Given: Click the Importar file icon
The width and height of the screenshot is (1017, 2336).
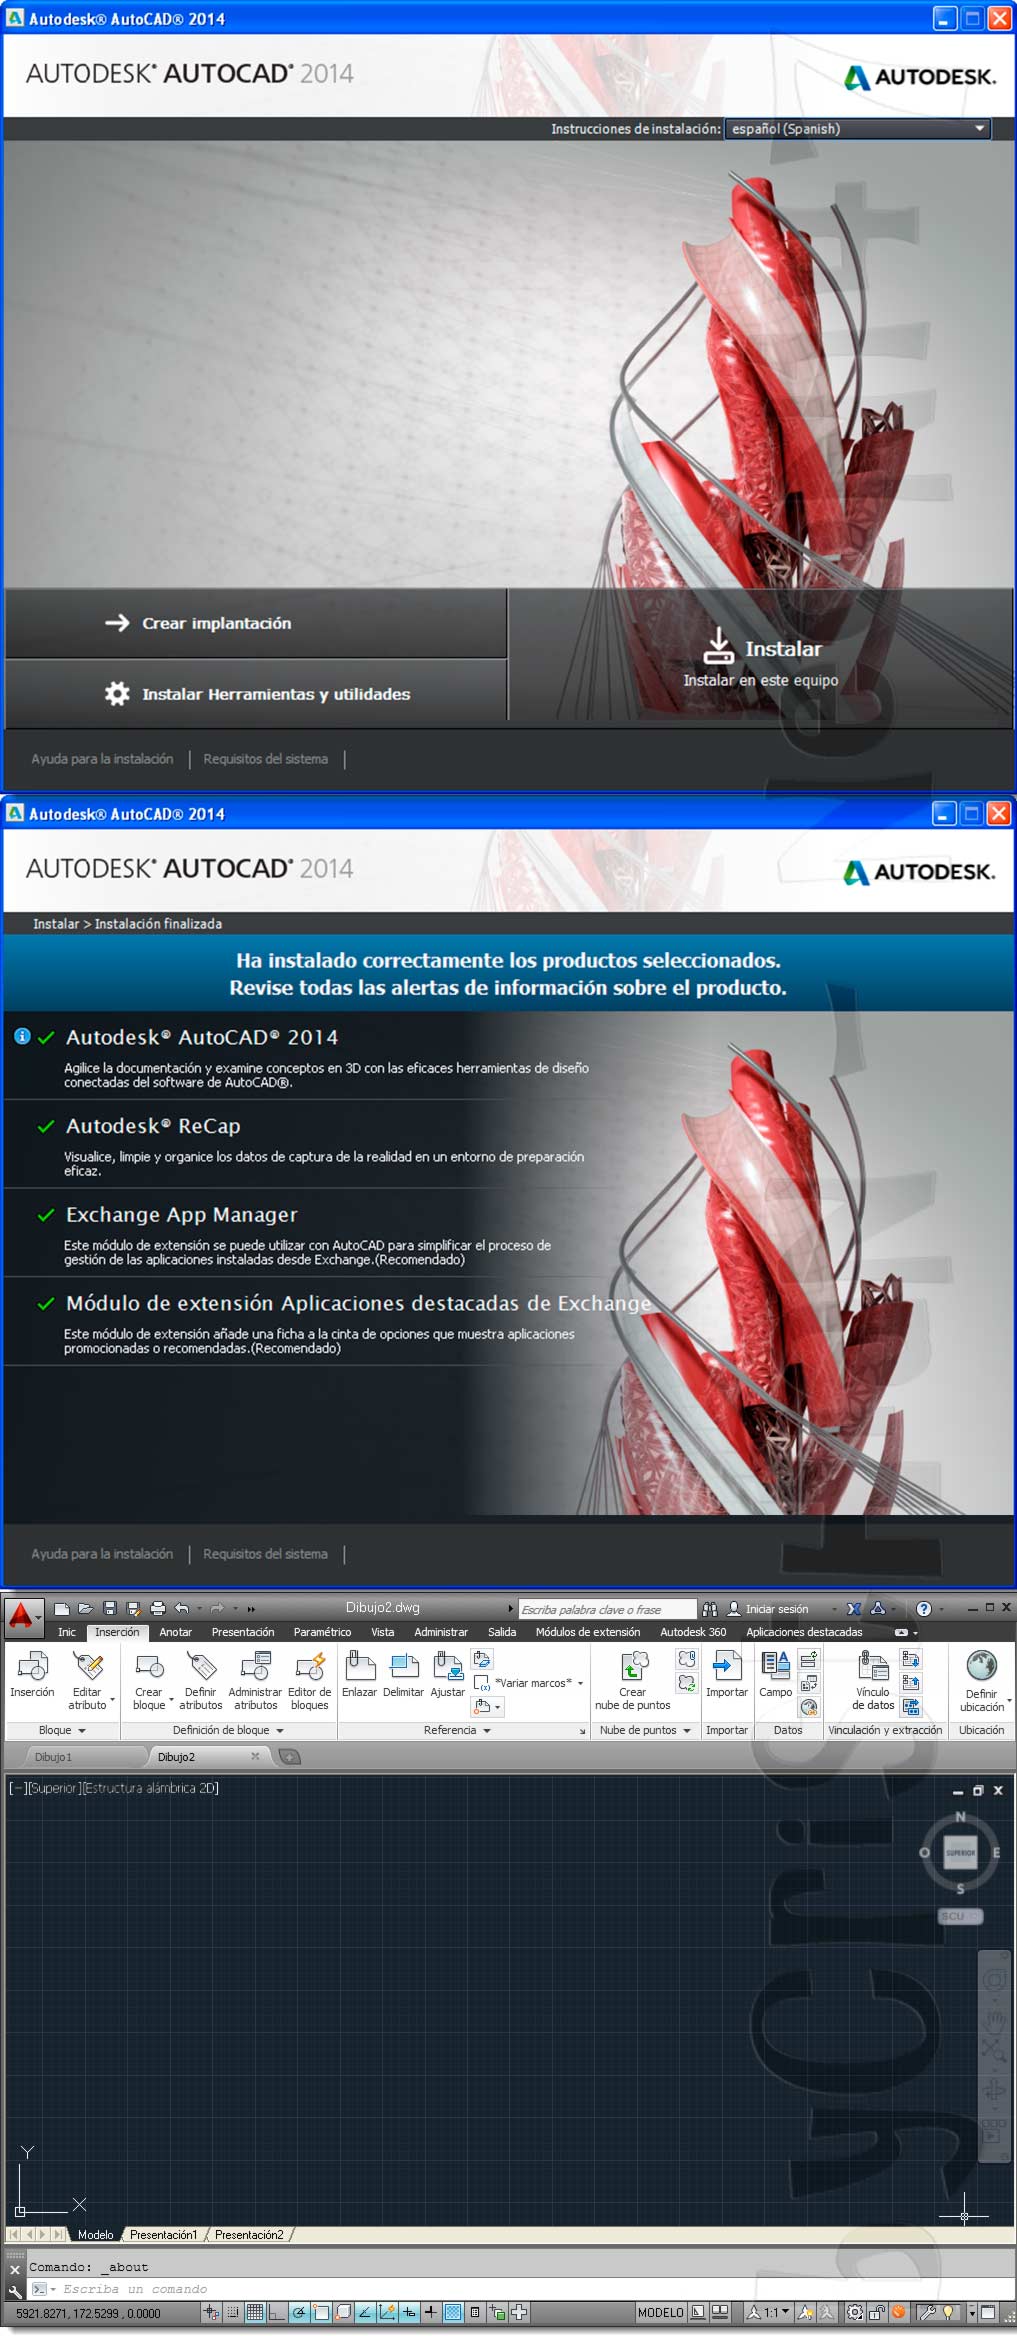Looking at the screenshot, I should 726,1666.
